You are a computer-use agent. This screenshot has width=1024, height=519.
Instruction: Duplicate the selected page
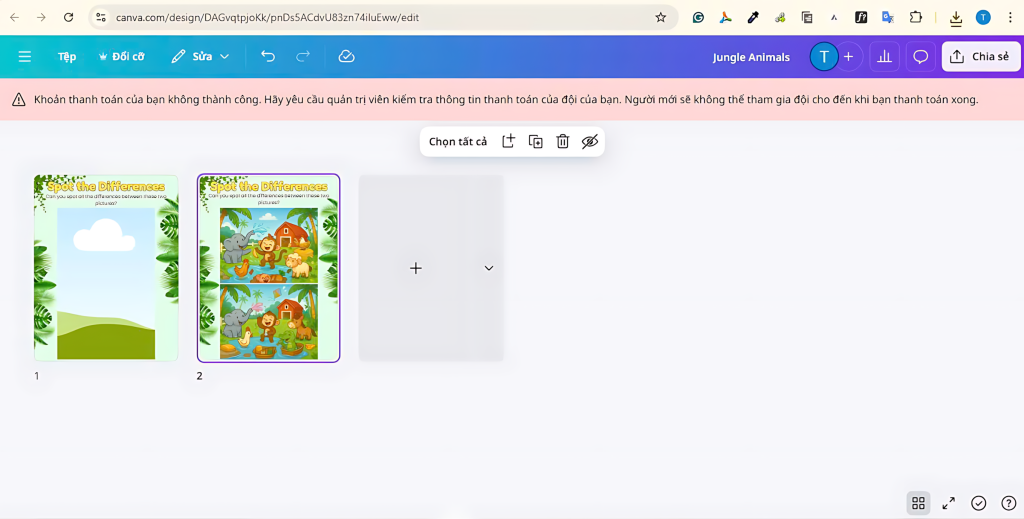(536, 142)
